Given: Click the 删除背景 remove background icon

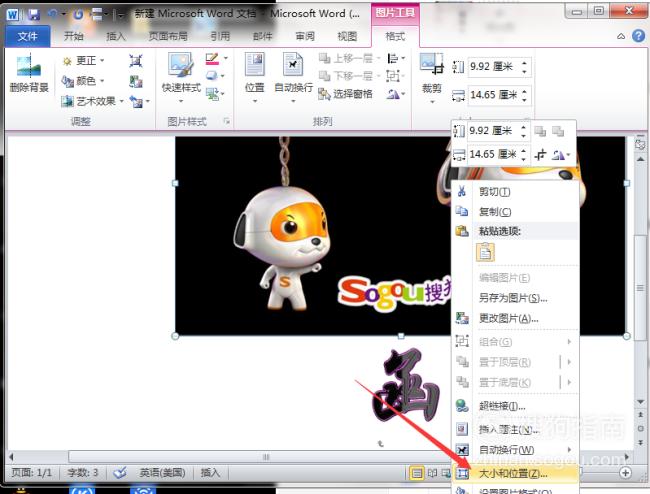Looking at the screenshot, I should point(29,65).
